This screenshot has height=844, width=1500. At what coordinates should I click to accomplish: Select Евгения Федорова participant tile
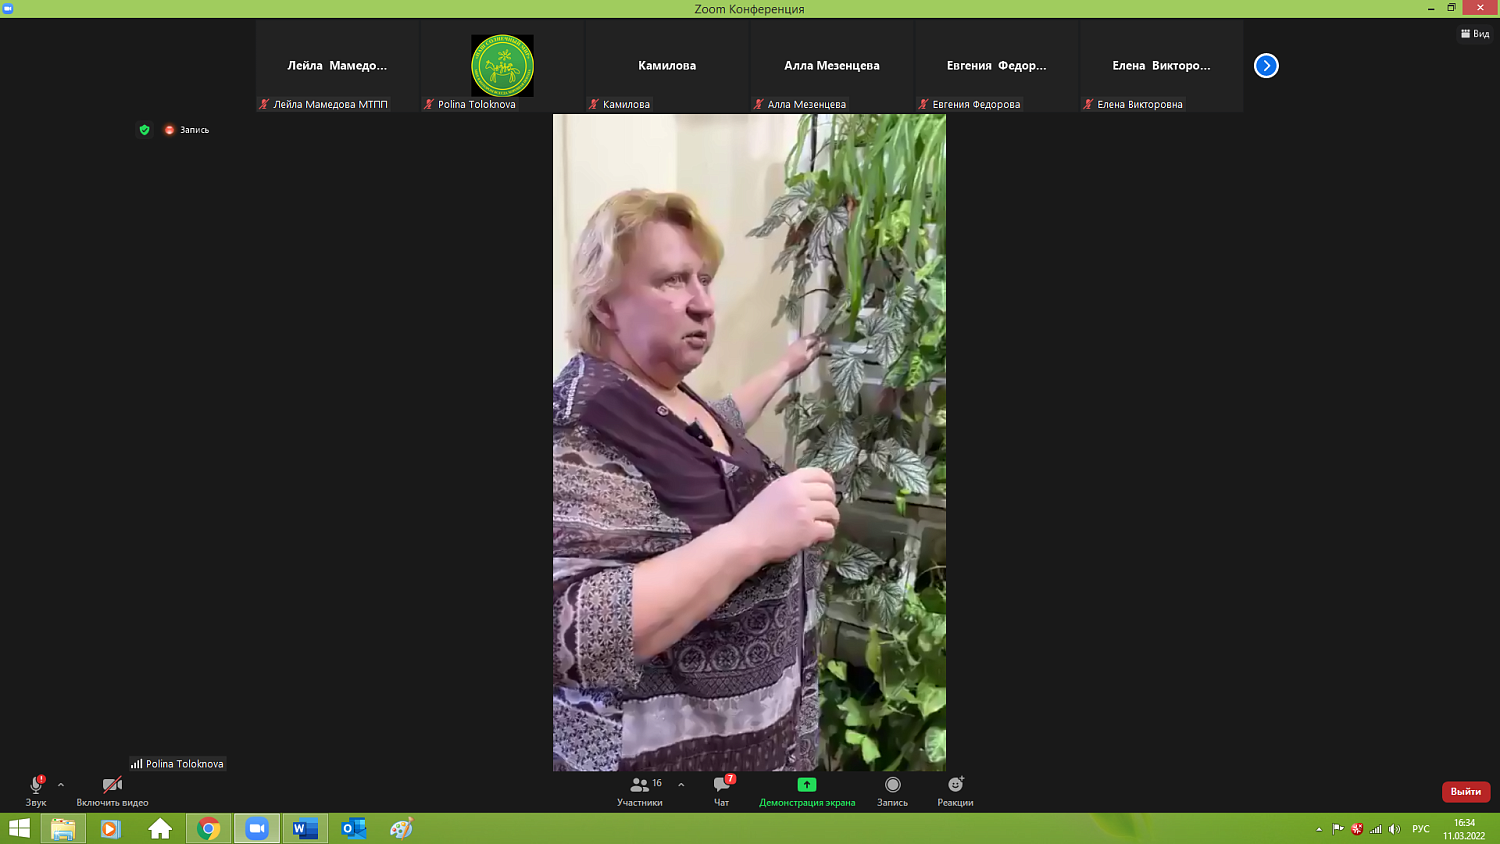pyautogui.click(x=997, y=66)
